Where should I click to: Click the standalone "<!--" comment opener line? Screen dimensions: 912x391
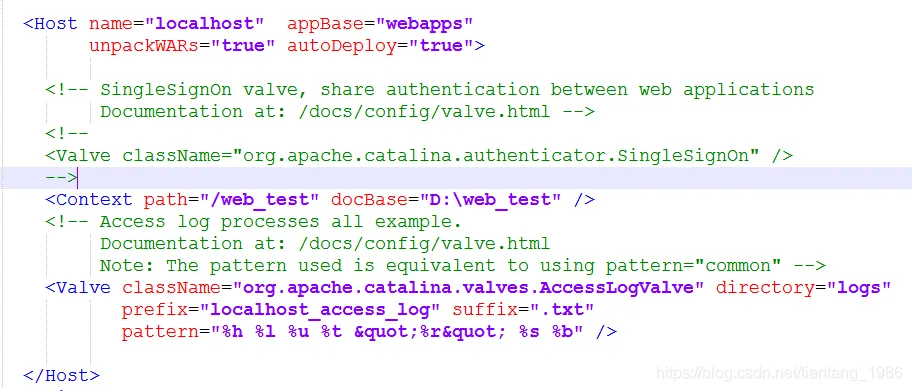67,134
